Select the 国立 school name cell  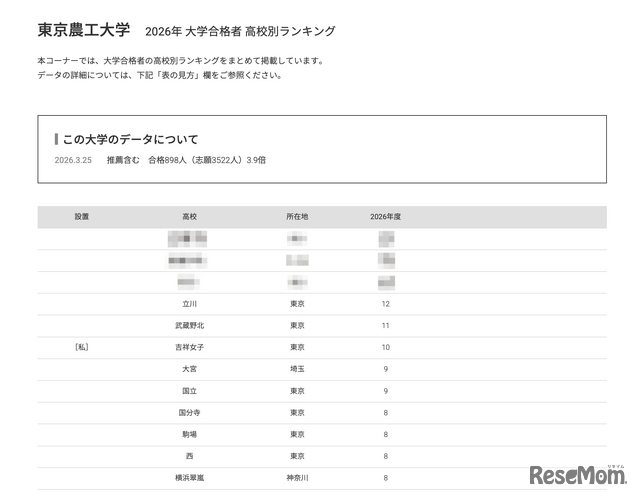point(189,391)
